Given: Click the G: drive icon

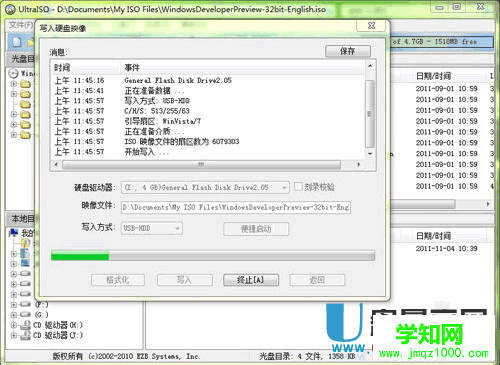Looking at the screenshot, I should [x=26, y=314].
